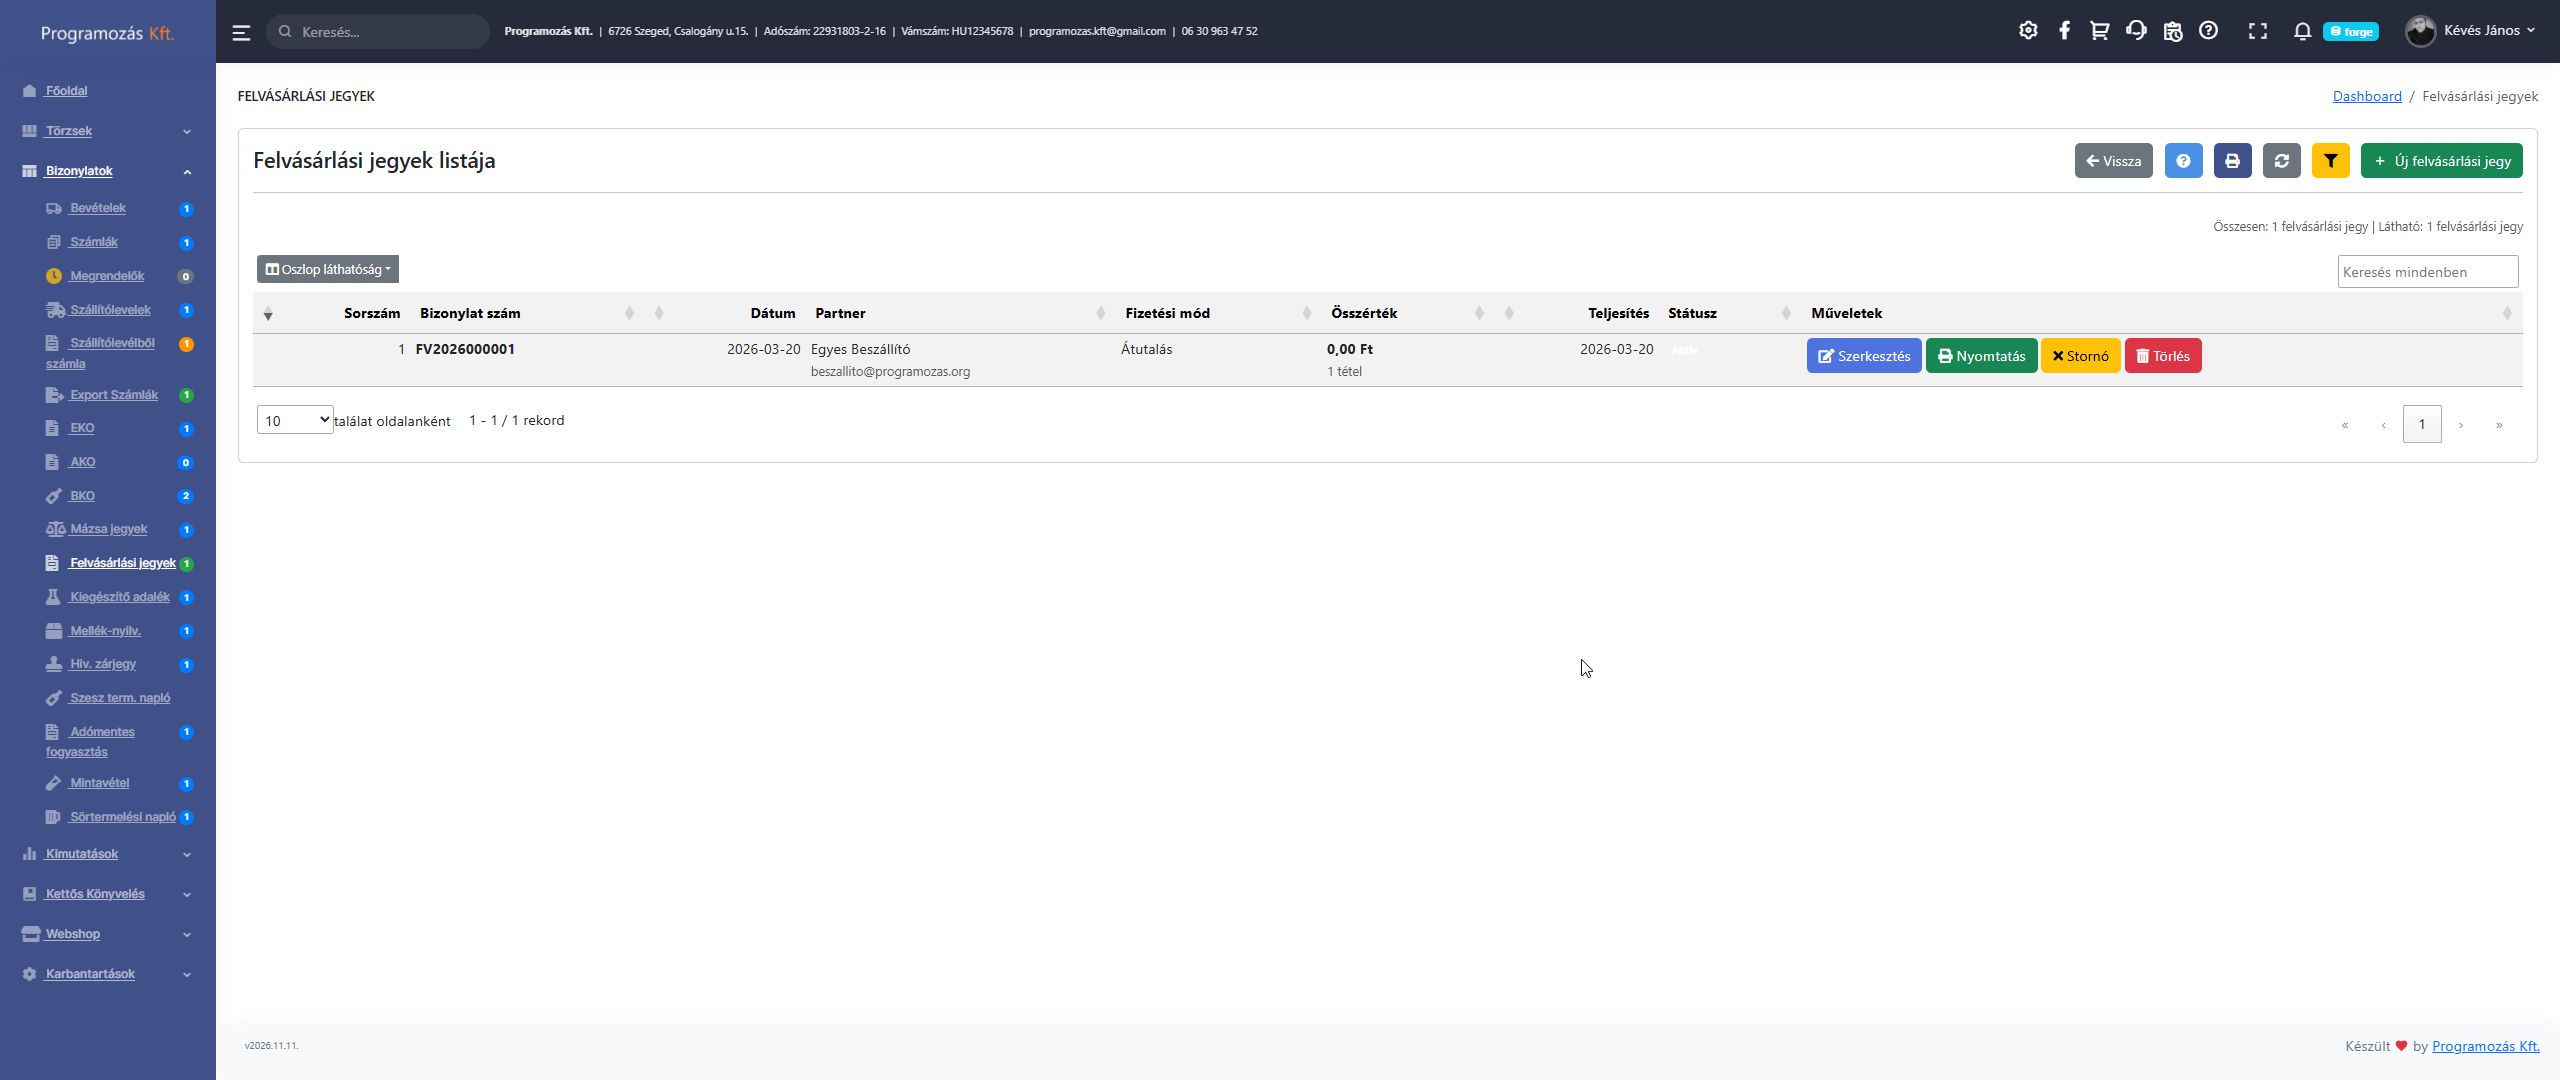The width and height of the screenshot is (2560, 1080).
Task: Open Mázsa jegyek in sidebar
Action: pos(108,529)
